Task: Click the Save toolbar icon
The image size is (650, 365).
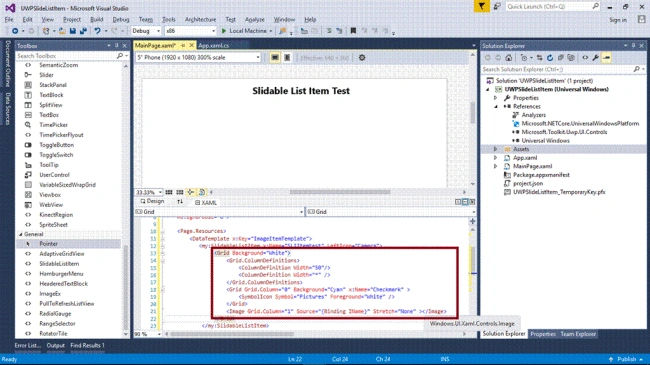Action: coord(73,31)
